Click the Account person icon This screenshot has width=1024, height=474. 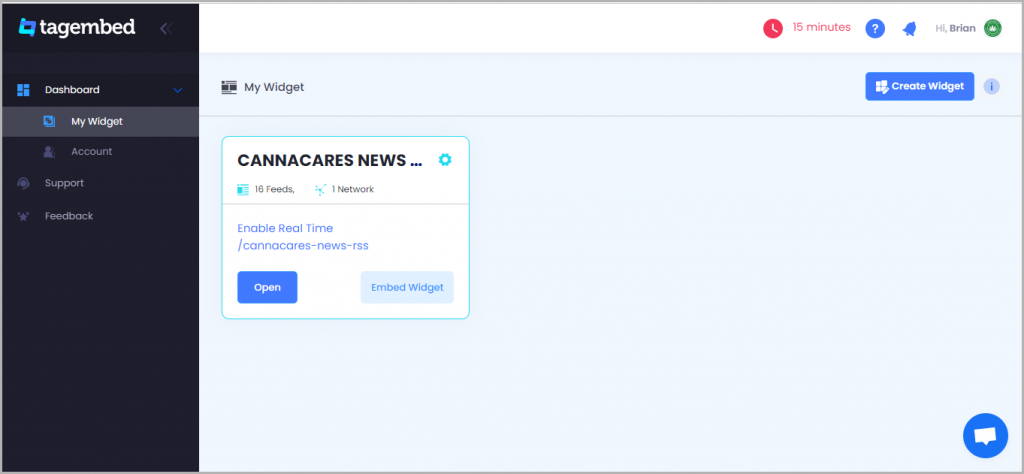49,151
